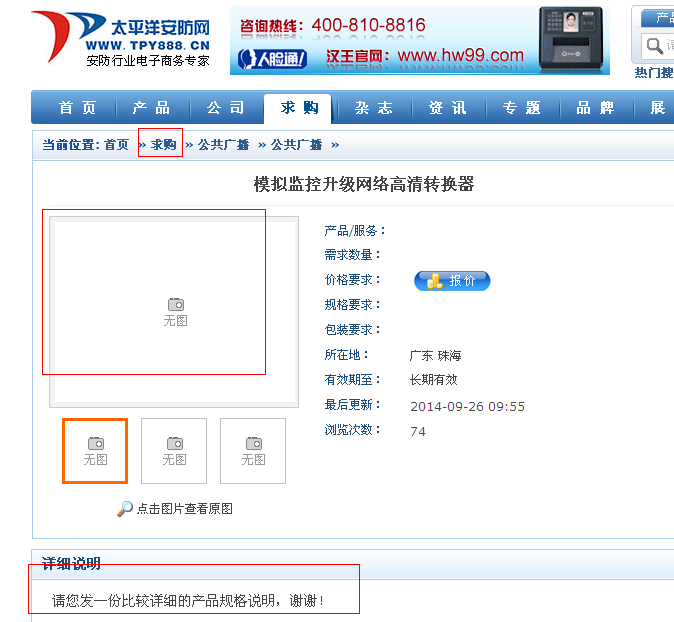Click the location value 广东 珠海
The image size is (674, 622).
click(435, 355)
